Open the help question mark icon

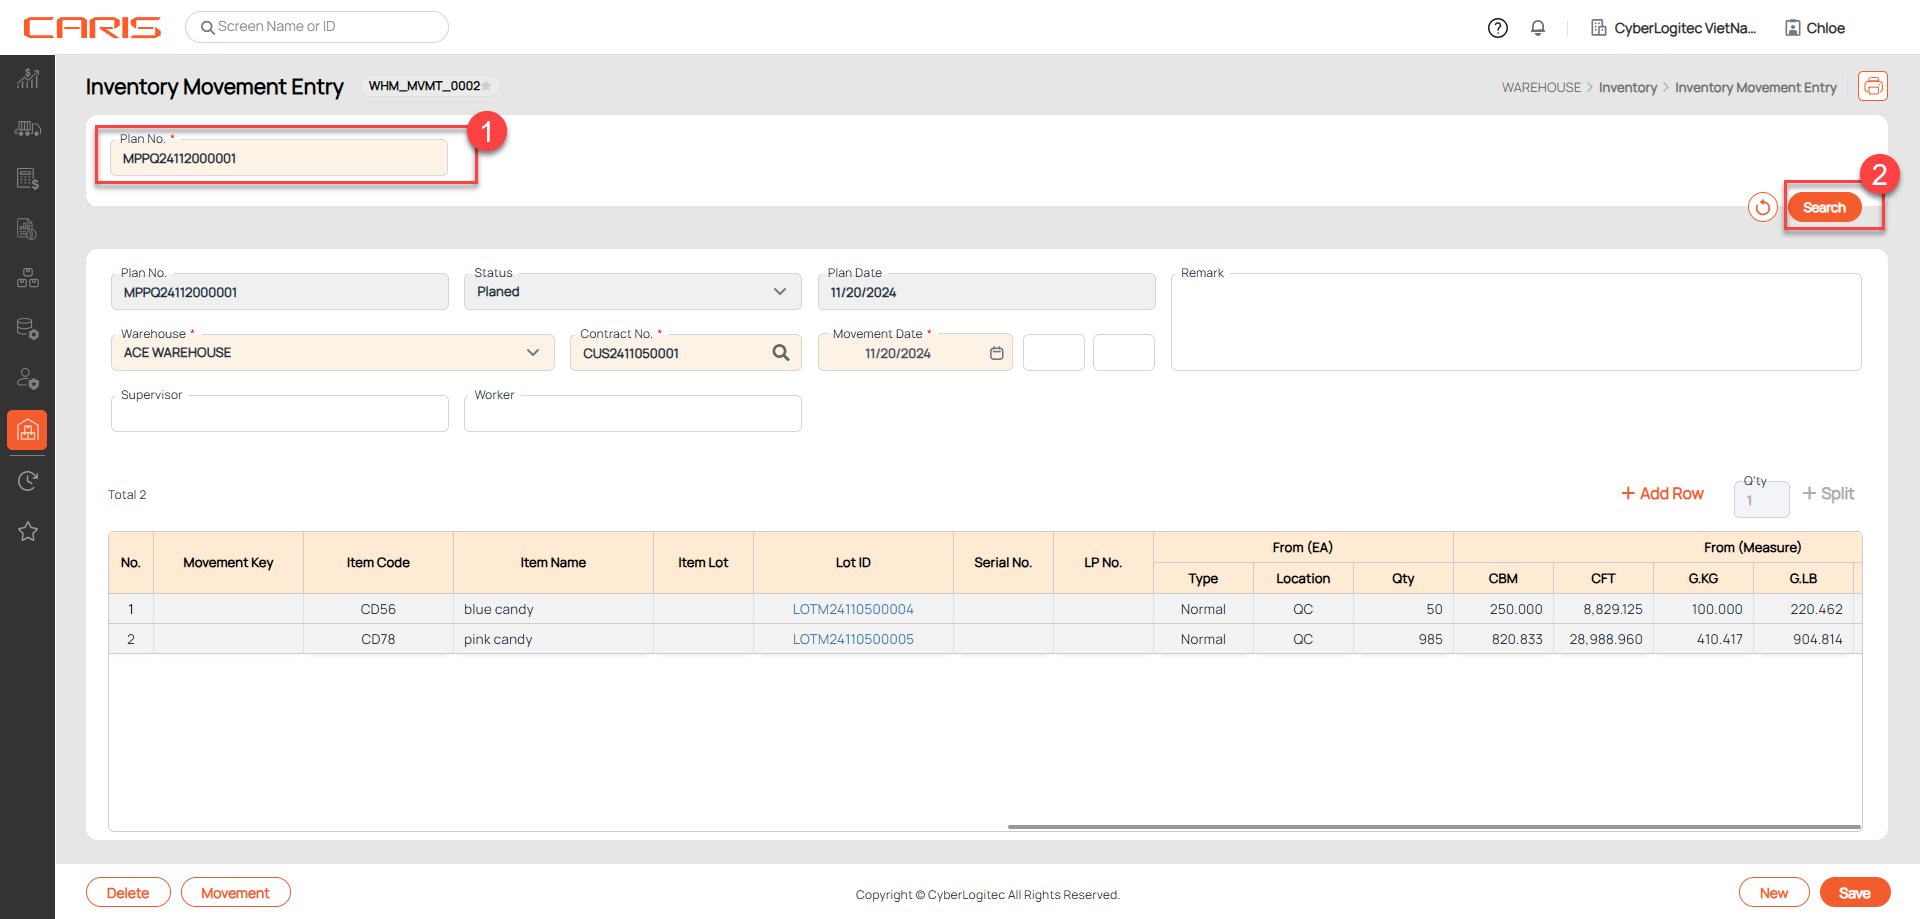(1497, 28)
